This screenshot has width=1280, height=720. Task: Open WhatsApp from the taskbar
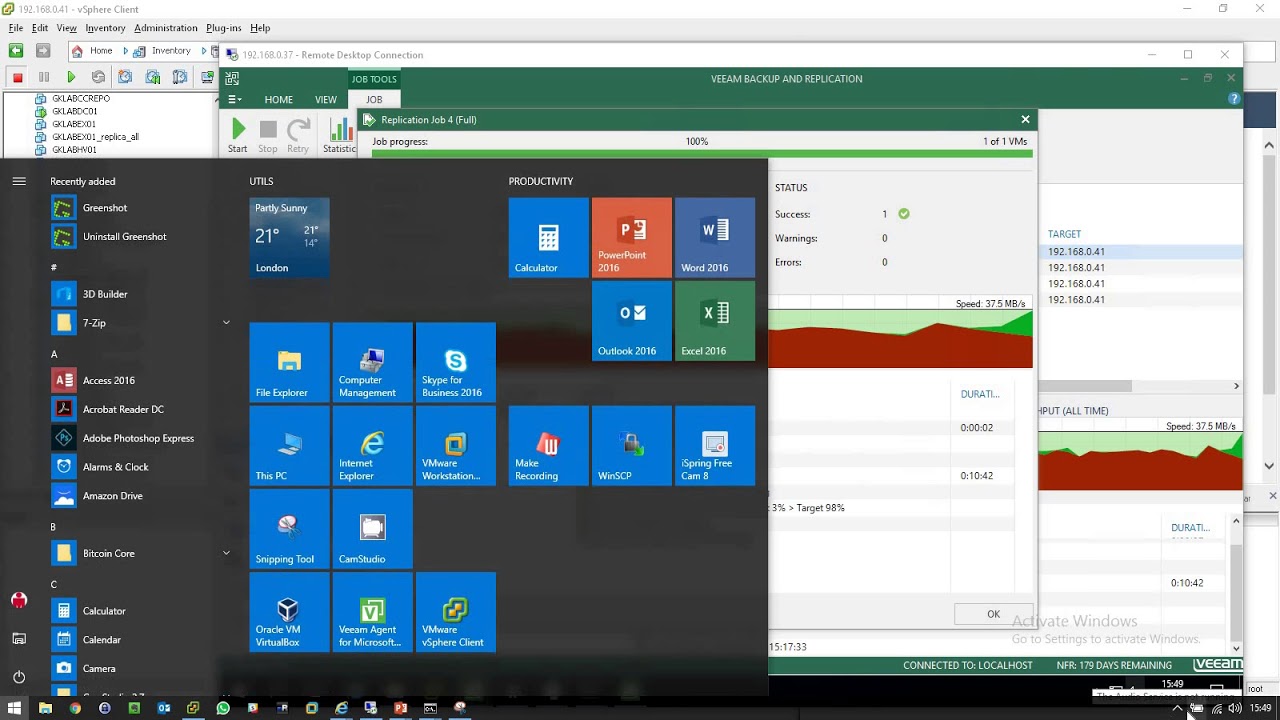pyautogui.click(x=223, y=708)
